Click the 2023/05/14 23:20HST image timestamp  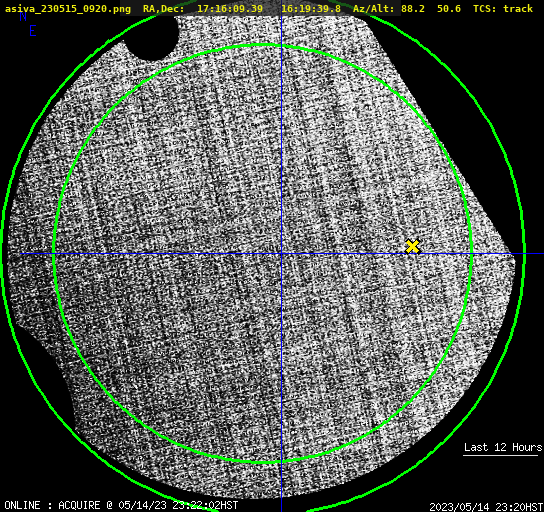click(x=486, y=507)
